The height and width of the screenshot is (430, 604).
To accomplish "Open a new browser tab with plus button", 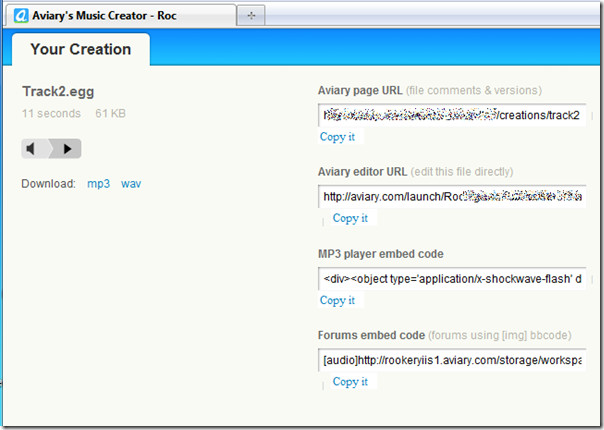I will pos(251,16).
